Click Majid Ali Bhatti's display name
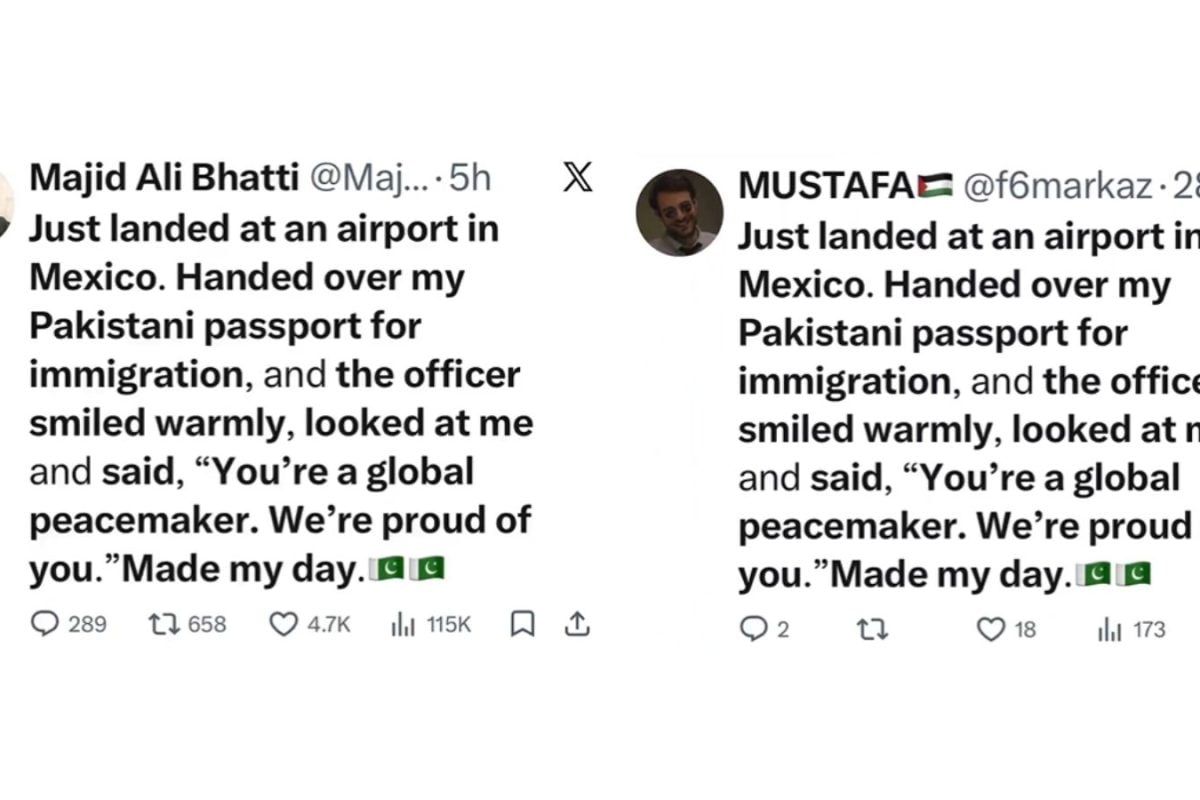The width and height of the screenshot is (1200, 800). [x=160, y=177]
